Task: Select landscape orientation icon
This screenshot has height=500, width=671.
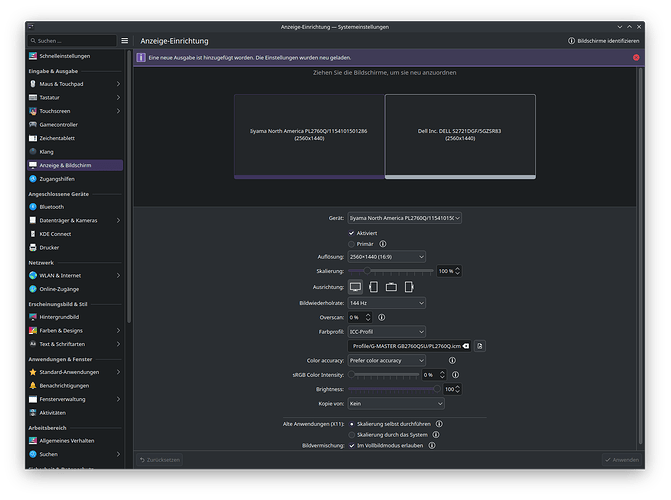Action: point(355,287)
